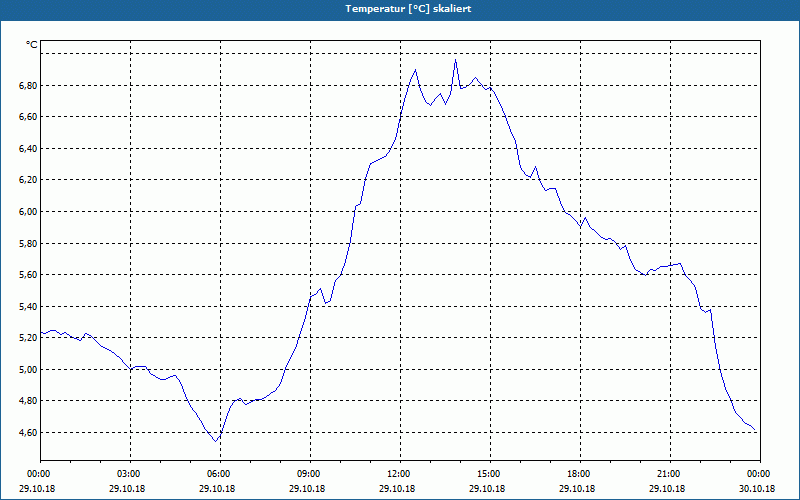
Task: Click the temperature peak near 14:00
Action: coord(456,60)
